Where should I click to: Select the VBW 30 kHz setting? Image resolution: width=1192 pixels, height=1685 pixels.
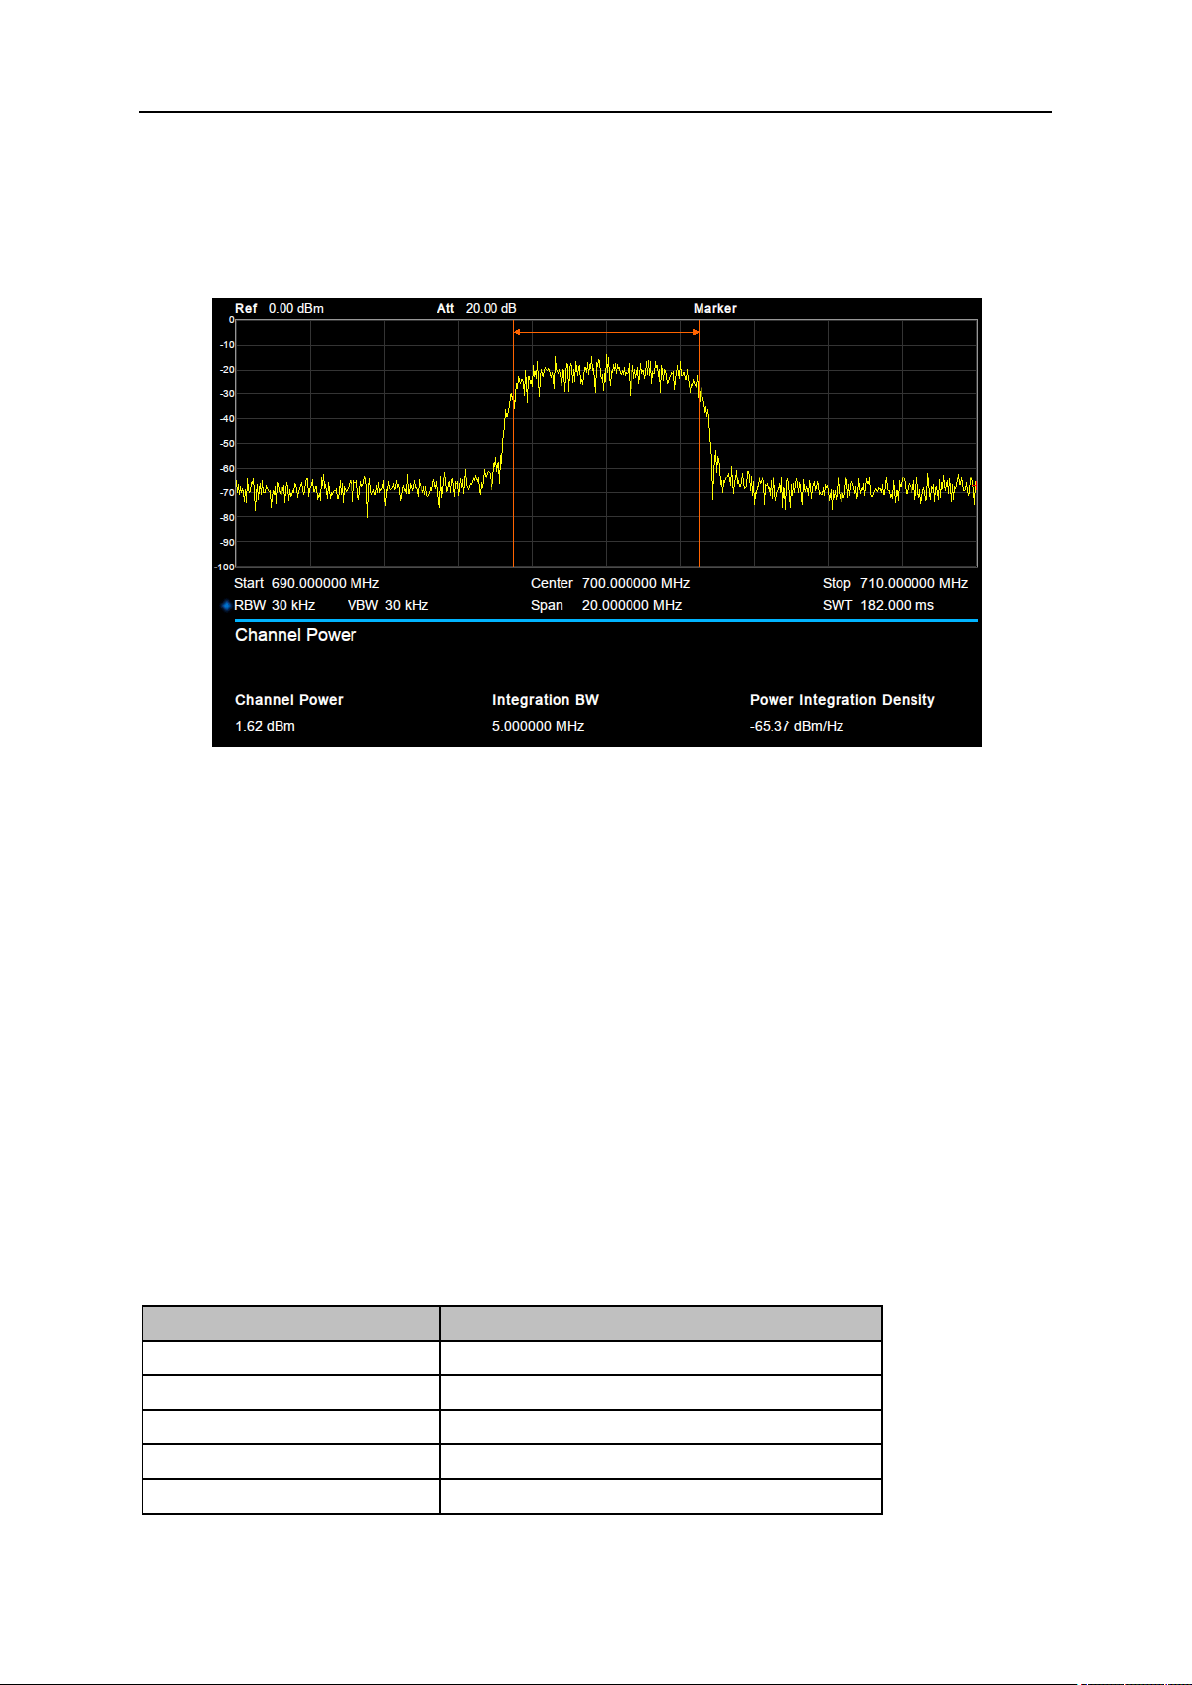388,605
